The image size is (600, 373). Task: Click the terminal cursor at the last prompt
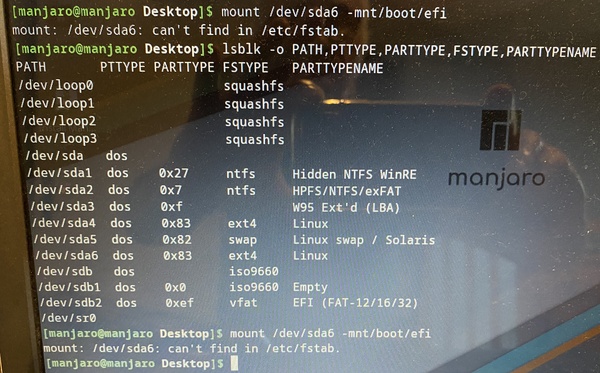(234, 363)
